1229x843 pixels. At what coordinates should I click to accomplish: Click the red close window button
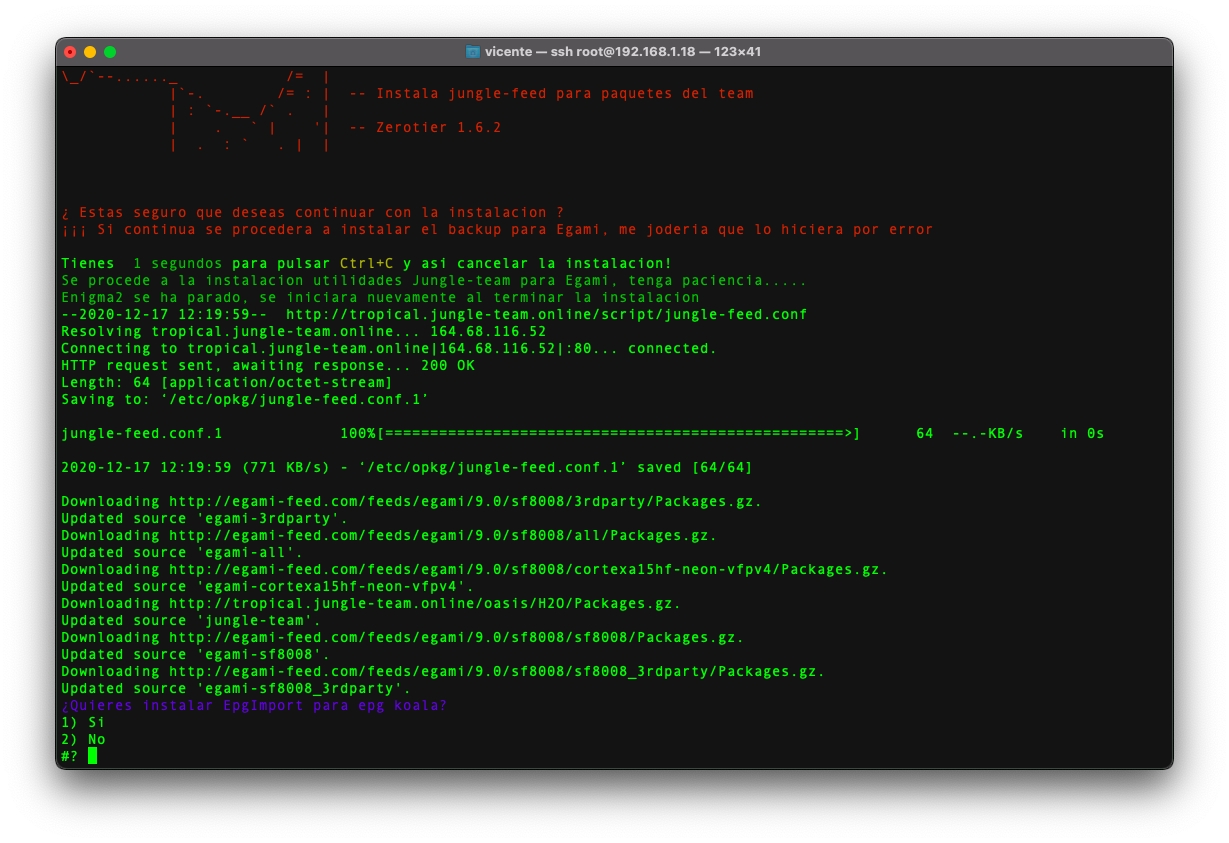click(70, 52)
